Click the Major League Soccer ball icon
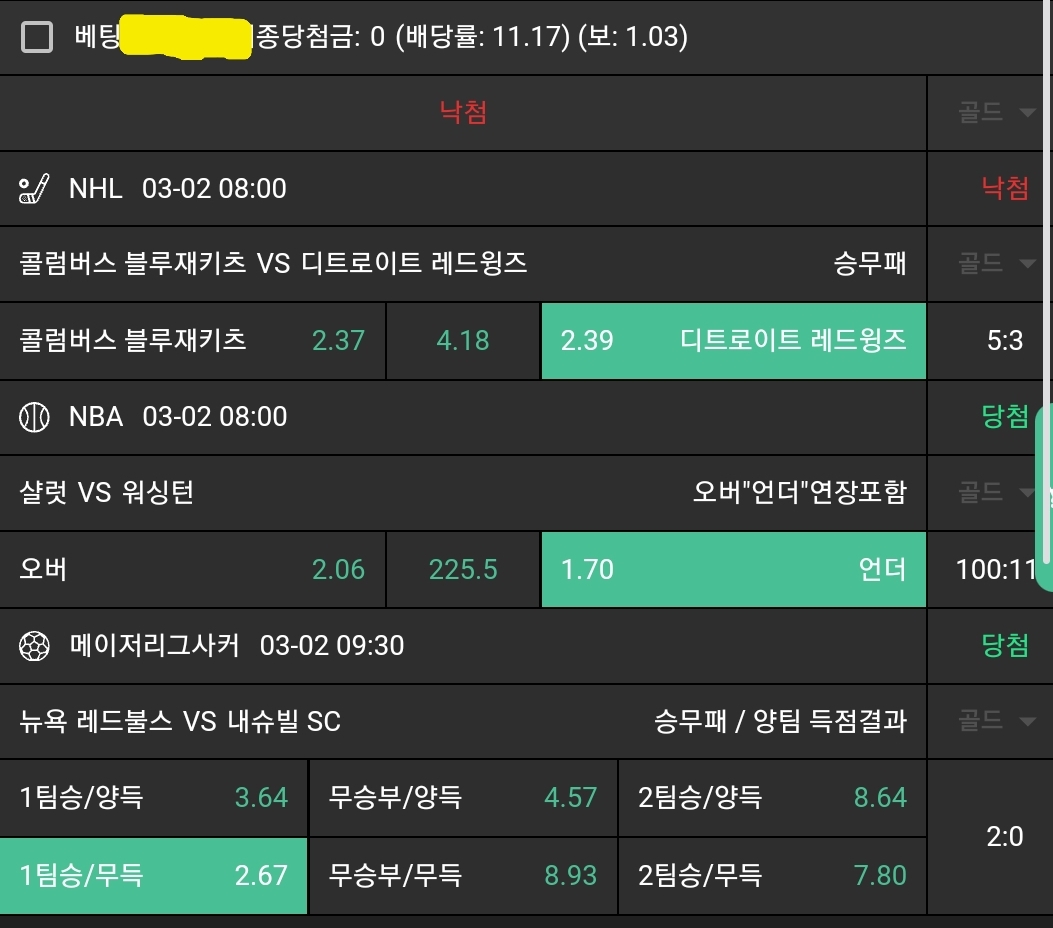The width and height of the screenshot is (1053, 928). 34,646
